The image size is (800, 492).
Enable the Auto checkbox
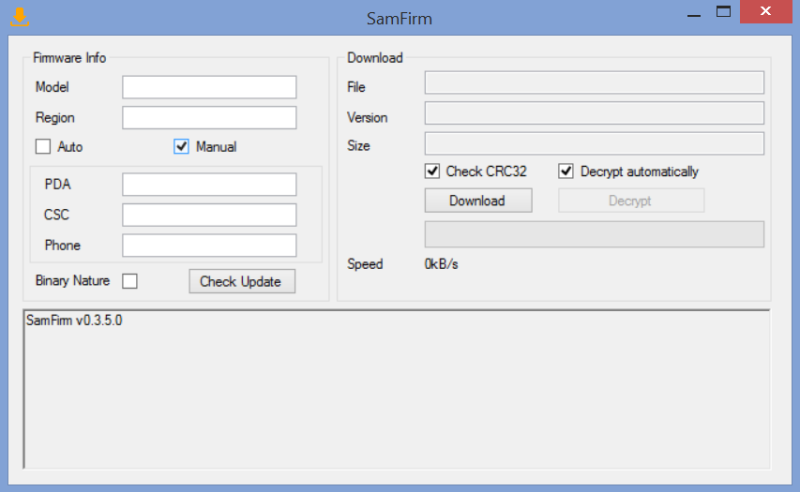pos(43,146)
